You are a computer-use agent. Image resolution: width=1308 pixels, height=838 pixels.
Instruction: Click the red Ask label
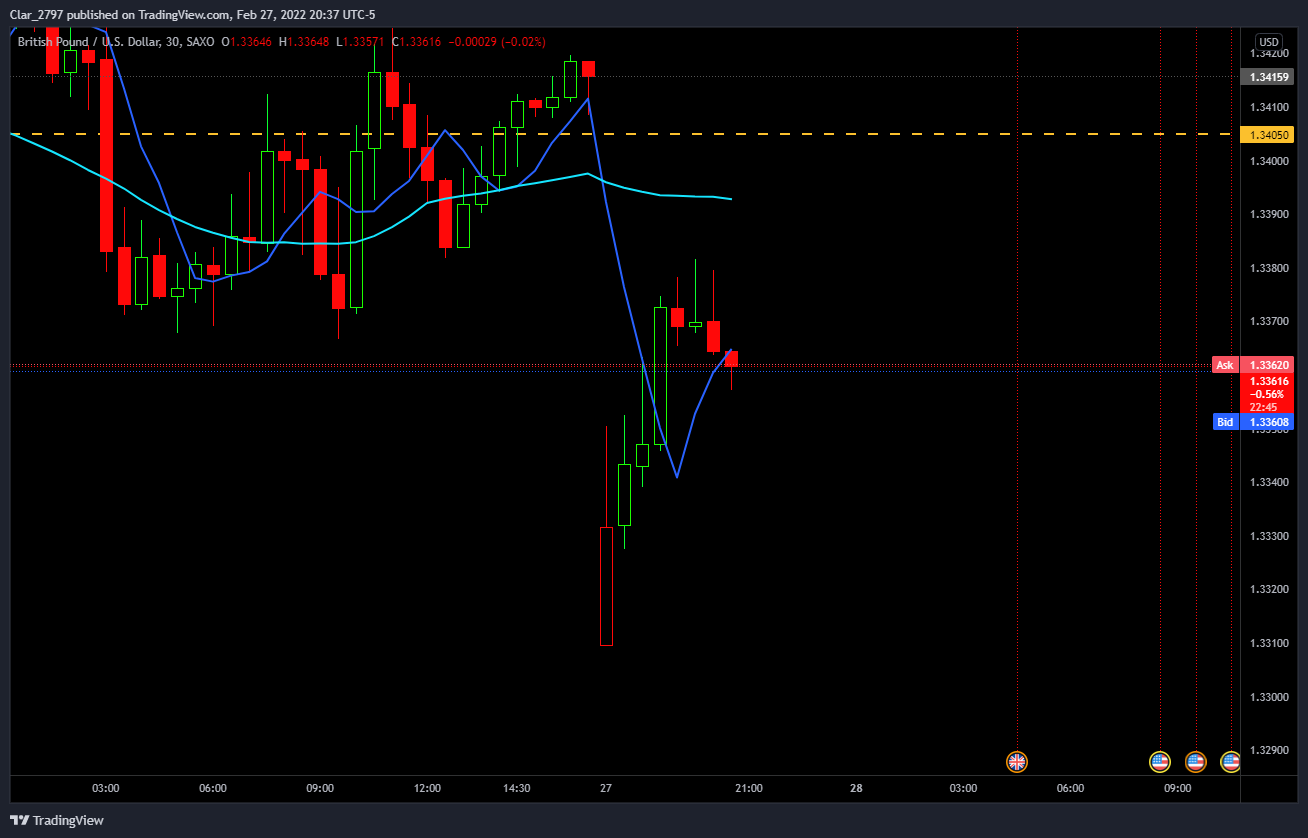pos(1225,365)
